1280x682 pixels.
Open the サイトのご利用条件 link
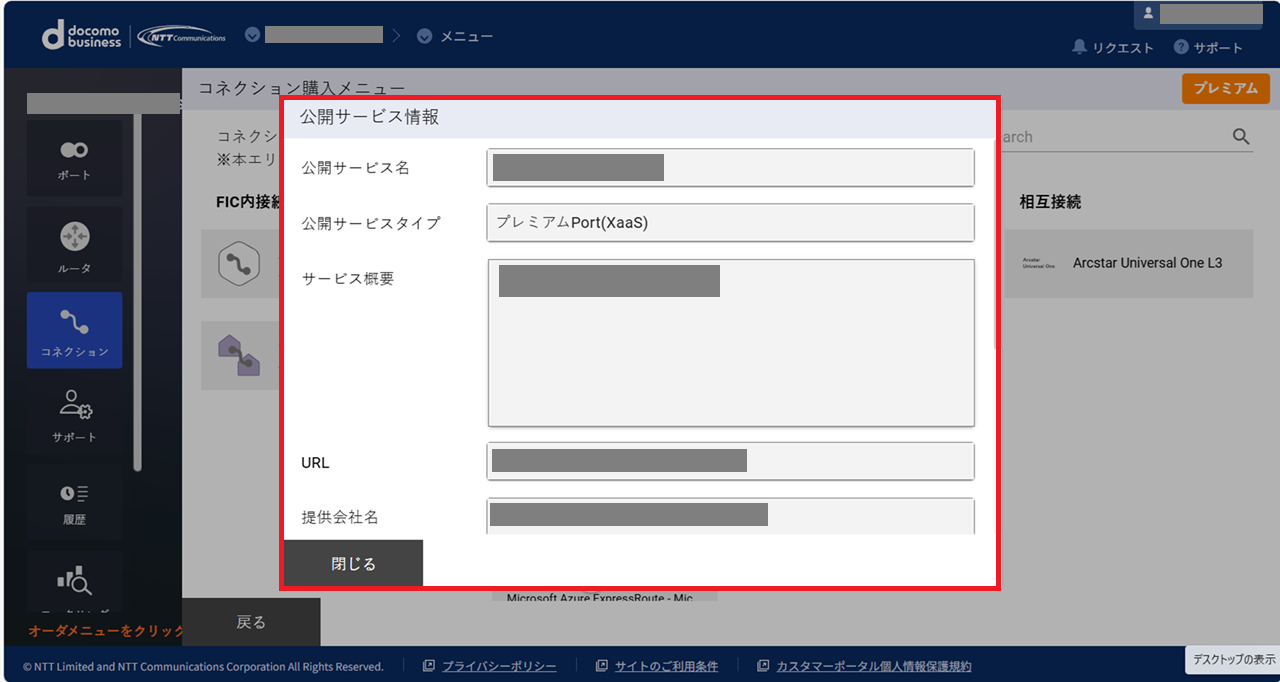coord(665,666)
